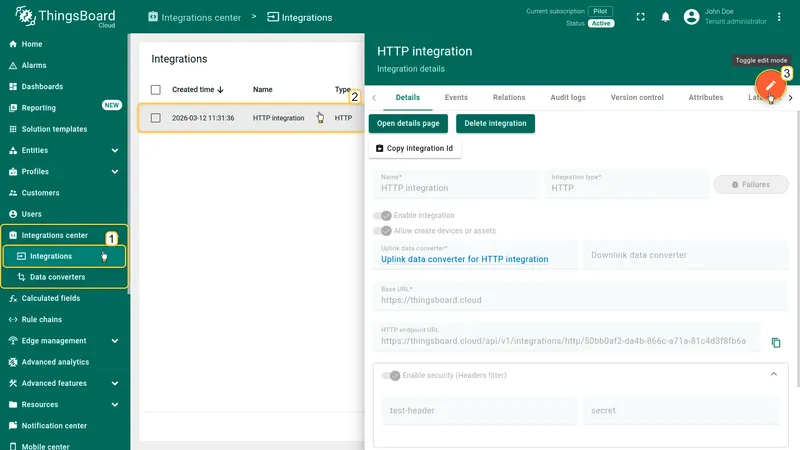
Task: Select Integrations in the sidebar
Action: pos(64,256)
